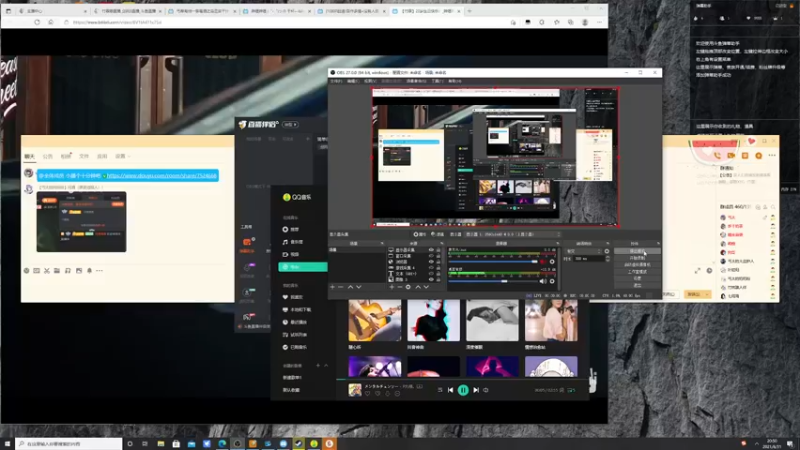Adjust transition duration stepper in OBS
This screenshot has height=450, width=800.
point(607,259)
